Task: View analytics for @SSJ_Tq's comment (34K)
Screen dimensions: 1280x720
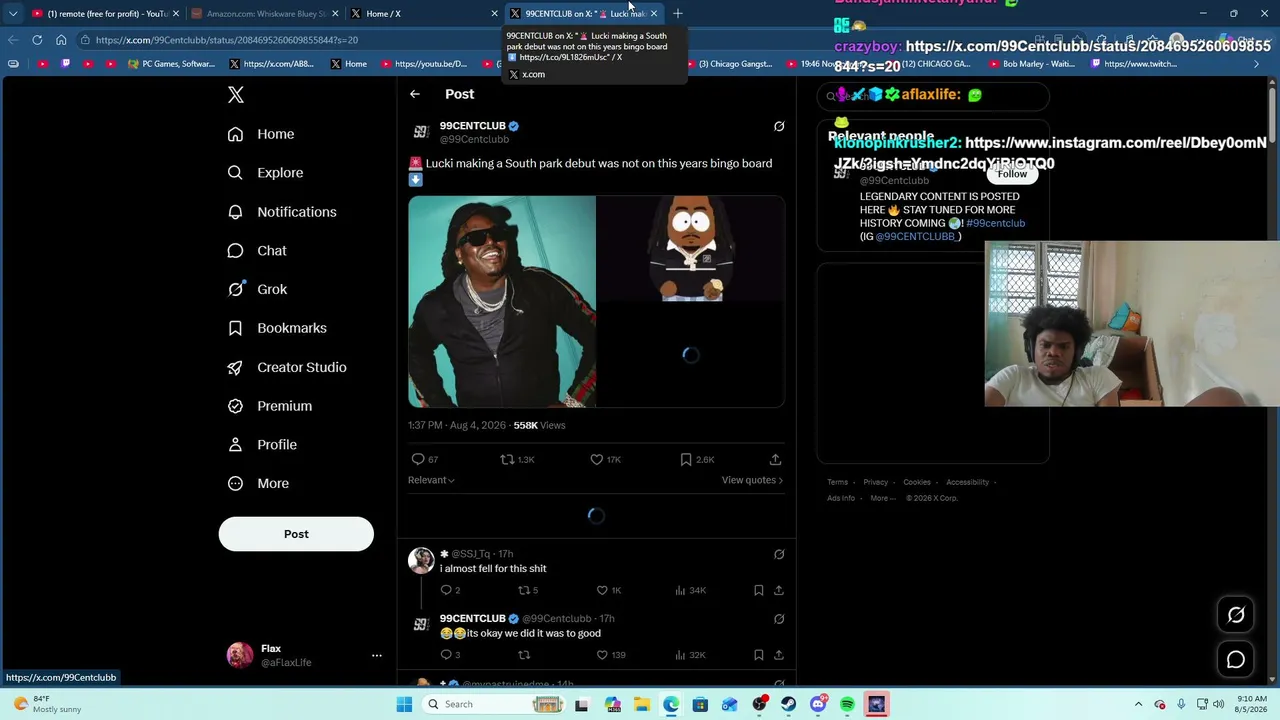Action: tap(690, 590)
